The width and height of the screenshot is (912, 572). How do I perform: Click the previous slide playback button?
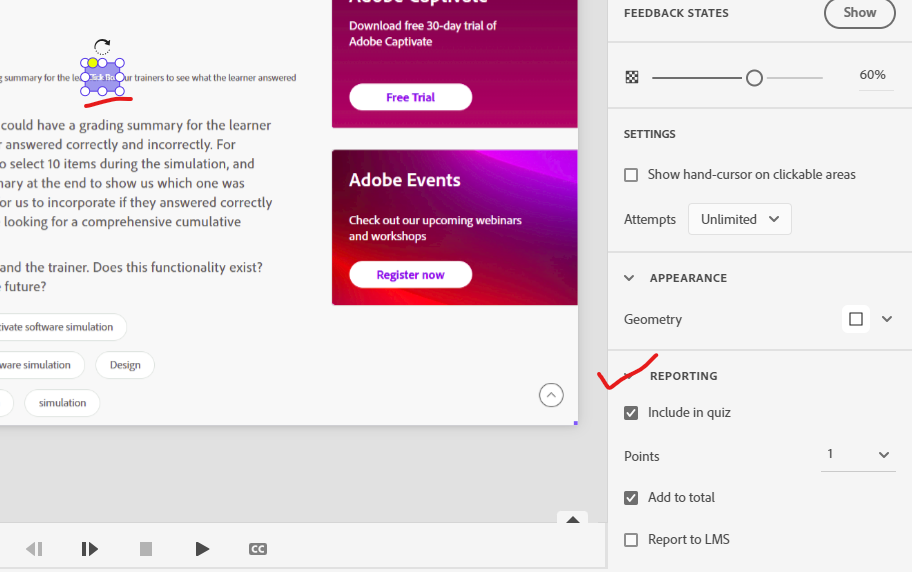(34, 549)
